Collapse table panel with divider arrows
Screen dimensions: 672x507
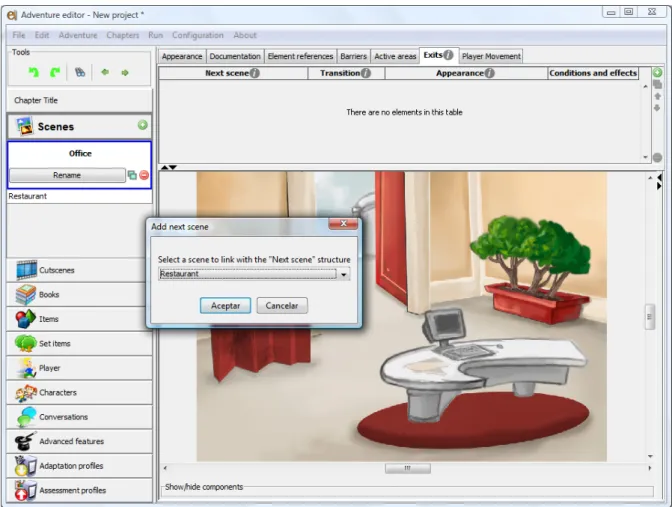tap(168, 167)
